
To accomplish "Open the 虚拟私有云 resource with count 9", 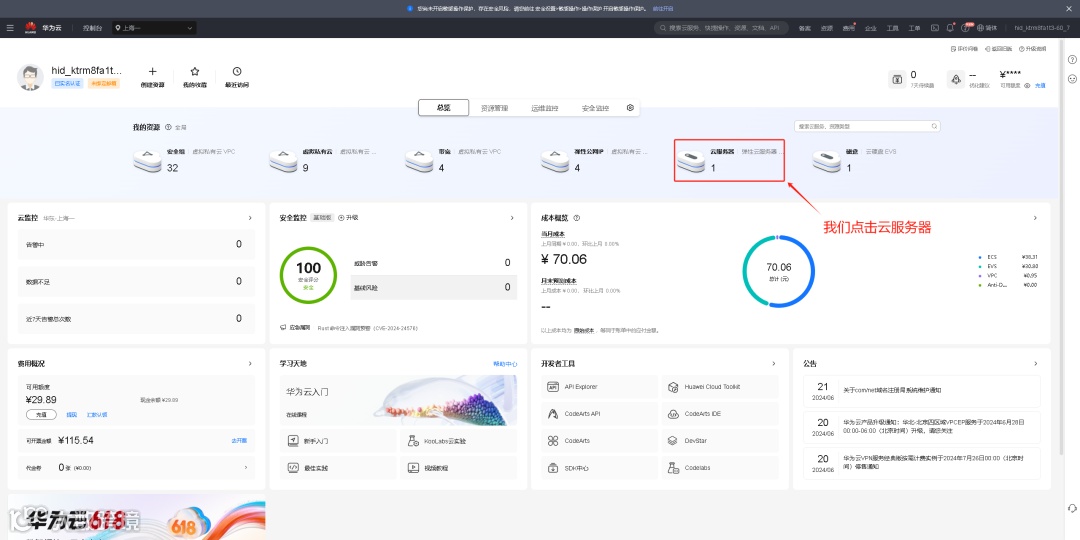I will pos(321,160).
